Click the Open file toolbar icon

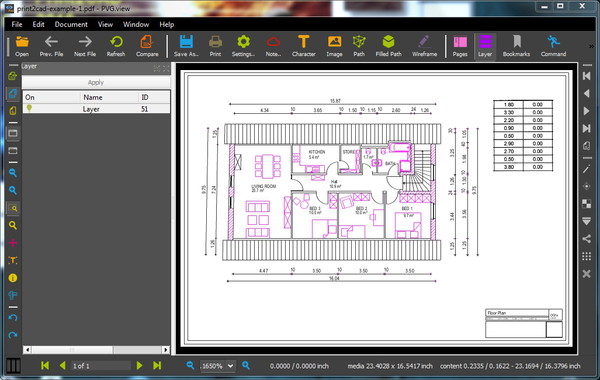click(22, 46)
